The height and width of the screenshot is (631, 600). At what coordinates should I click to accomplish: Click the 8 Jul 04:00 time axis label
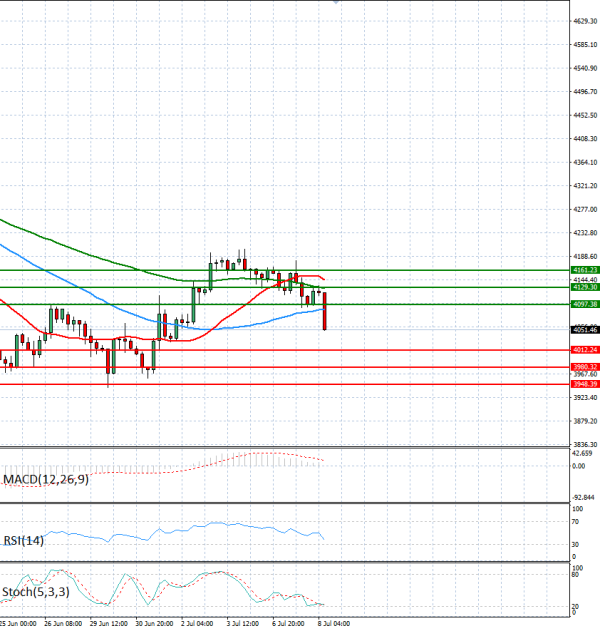coord(334,623)
